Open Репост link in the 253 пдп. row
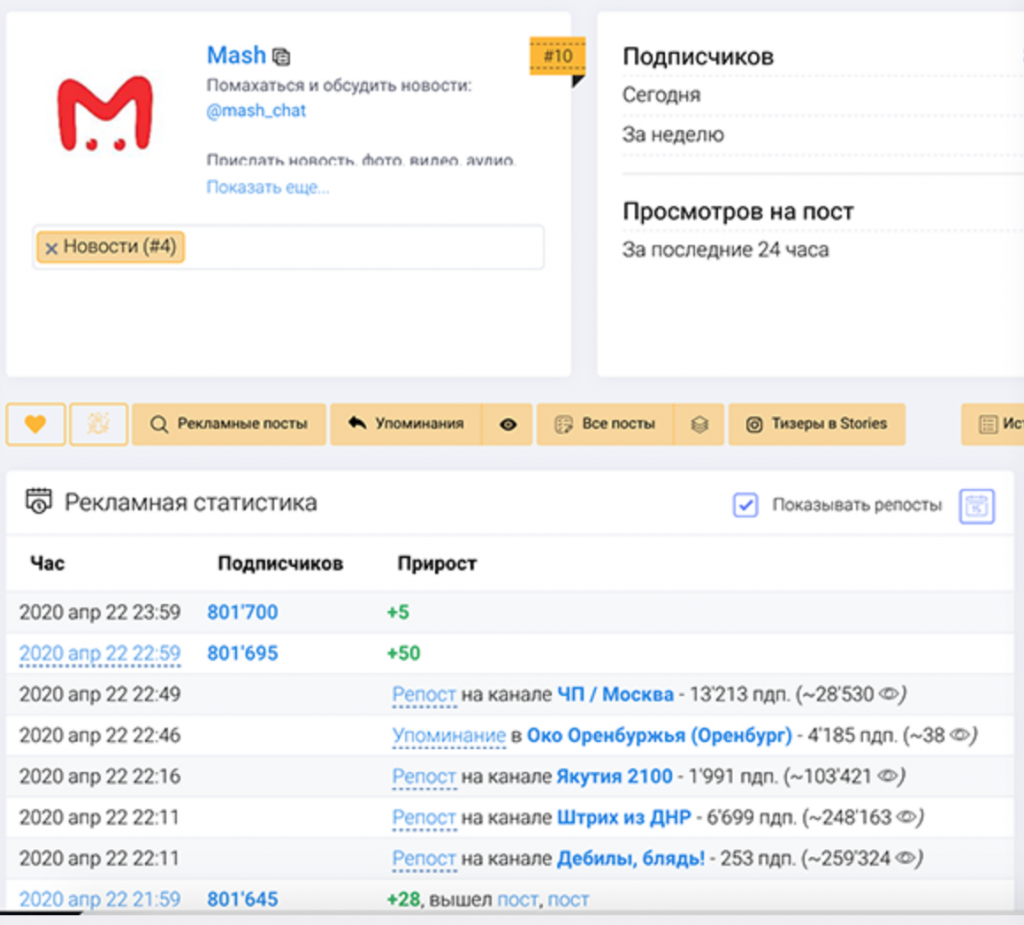Screen dimensions: 1024x925 [424, 859]
